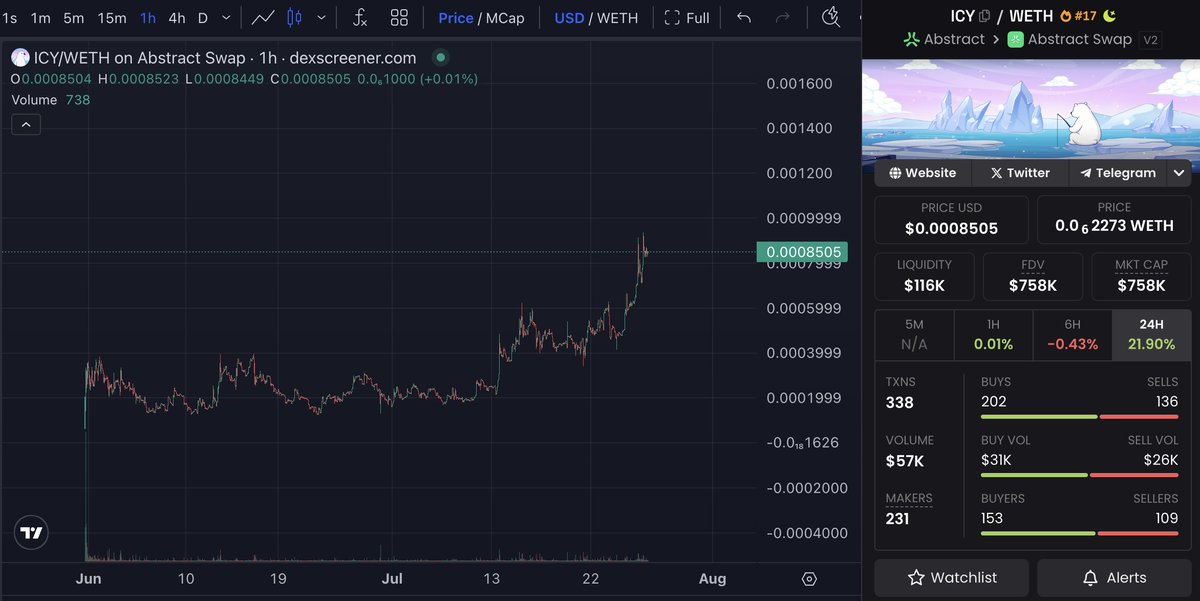Toggle chart to MCap mode
This screenshot has height=601, width=1200.
(x=506, y=18)
